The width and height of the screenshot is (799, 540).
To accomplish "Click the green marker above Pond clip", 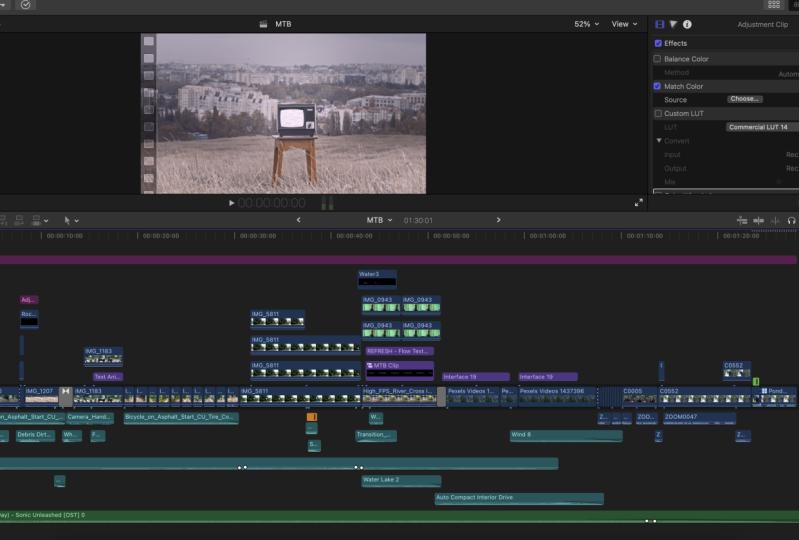I will [756, 381].
